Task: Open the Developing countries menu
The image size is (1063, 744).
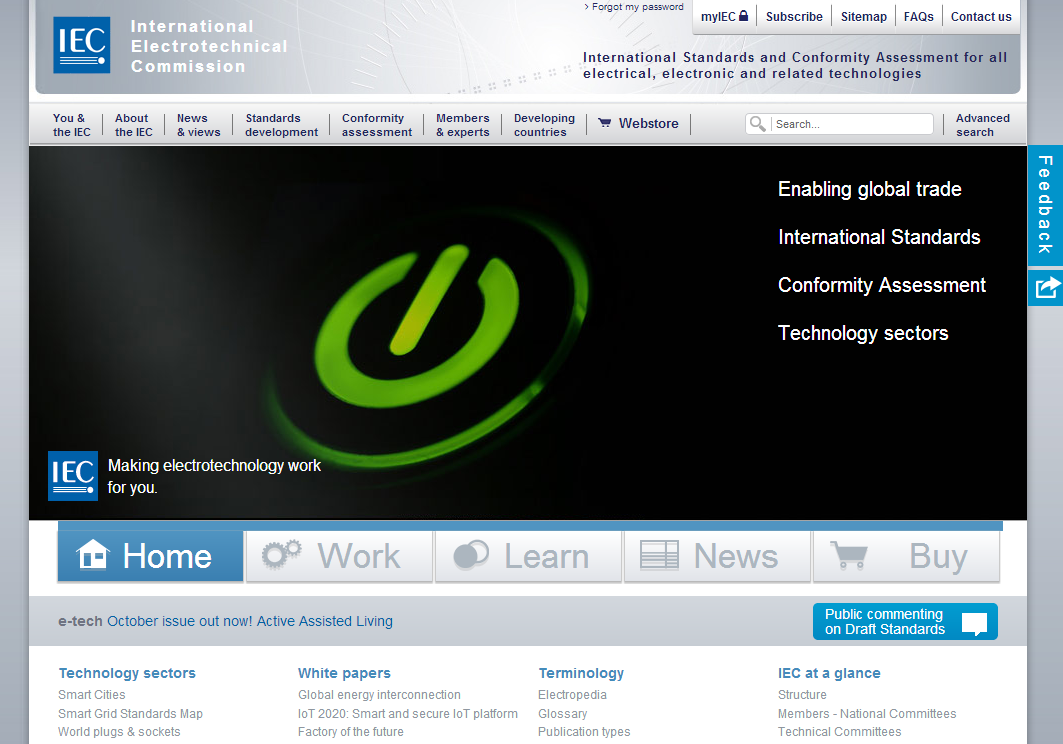Action: pyautogui.click(x=544, y=125)
